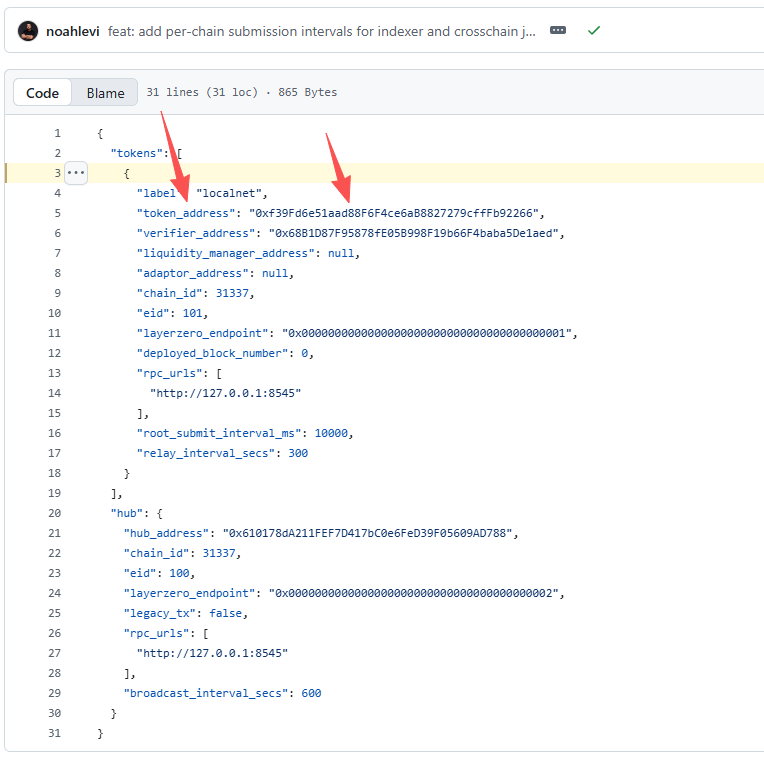
Task: Click chain_id value 31337 on line 9
Action: click(x=232, y=293)
